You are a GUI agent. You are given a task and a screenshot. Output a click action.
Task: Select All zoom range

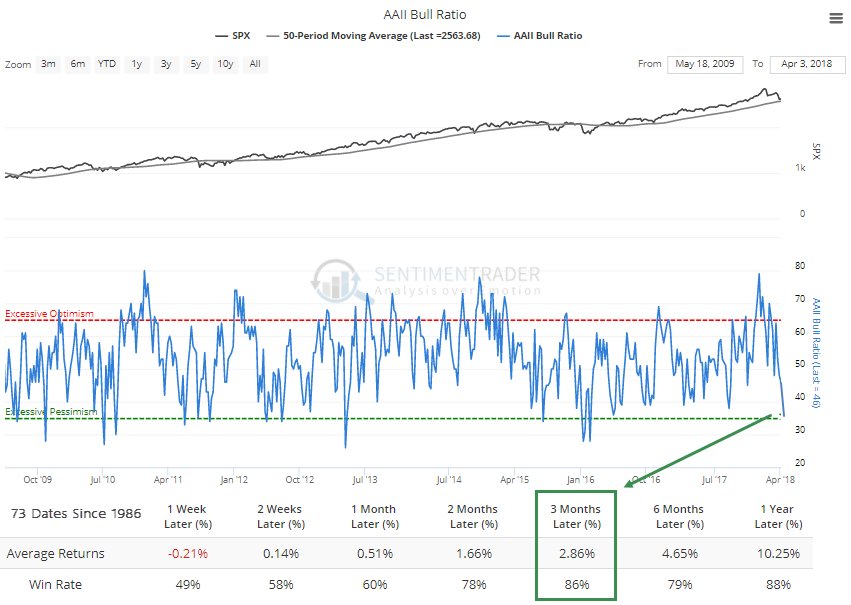(x=255, y=64)
